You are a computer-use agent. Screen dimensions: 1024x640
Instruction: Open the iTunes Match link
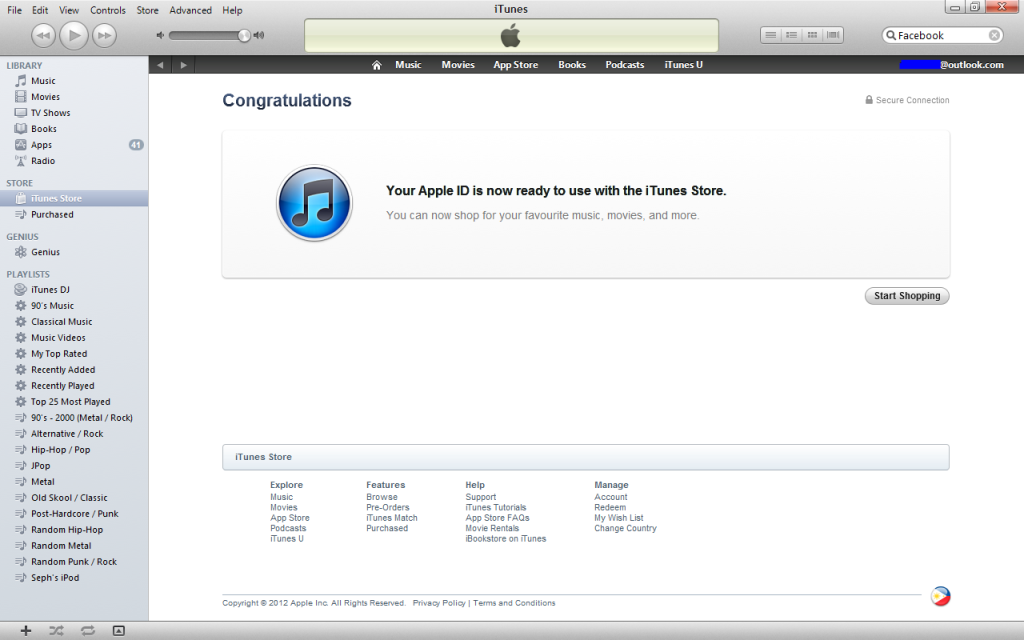click(x=392, y=518)
